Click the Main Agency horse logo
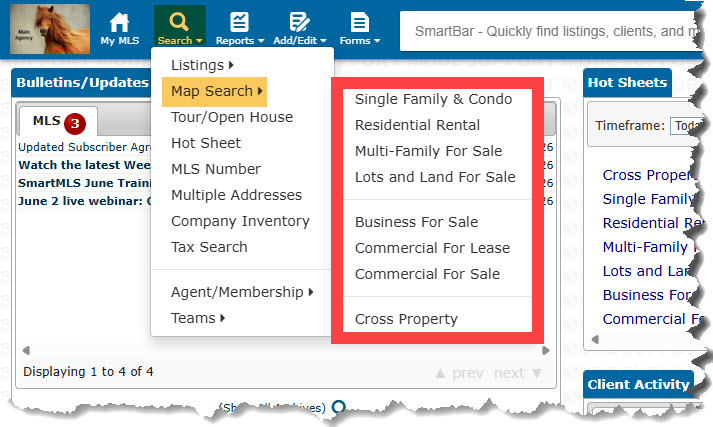Viewport: 713px width, 427px height. pos(50,29)
